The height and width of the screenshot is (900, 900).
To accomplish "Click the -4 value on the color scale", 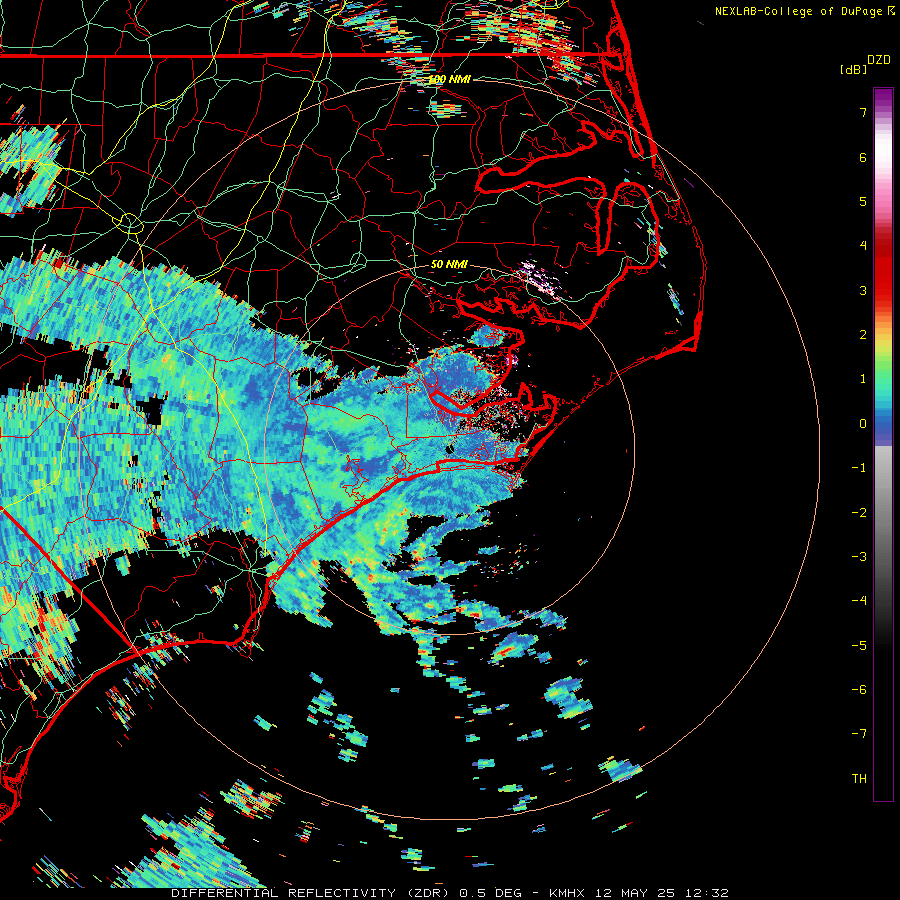I will click(x=859, y=601).
